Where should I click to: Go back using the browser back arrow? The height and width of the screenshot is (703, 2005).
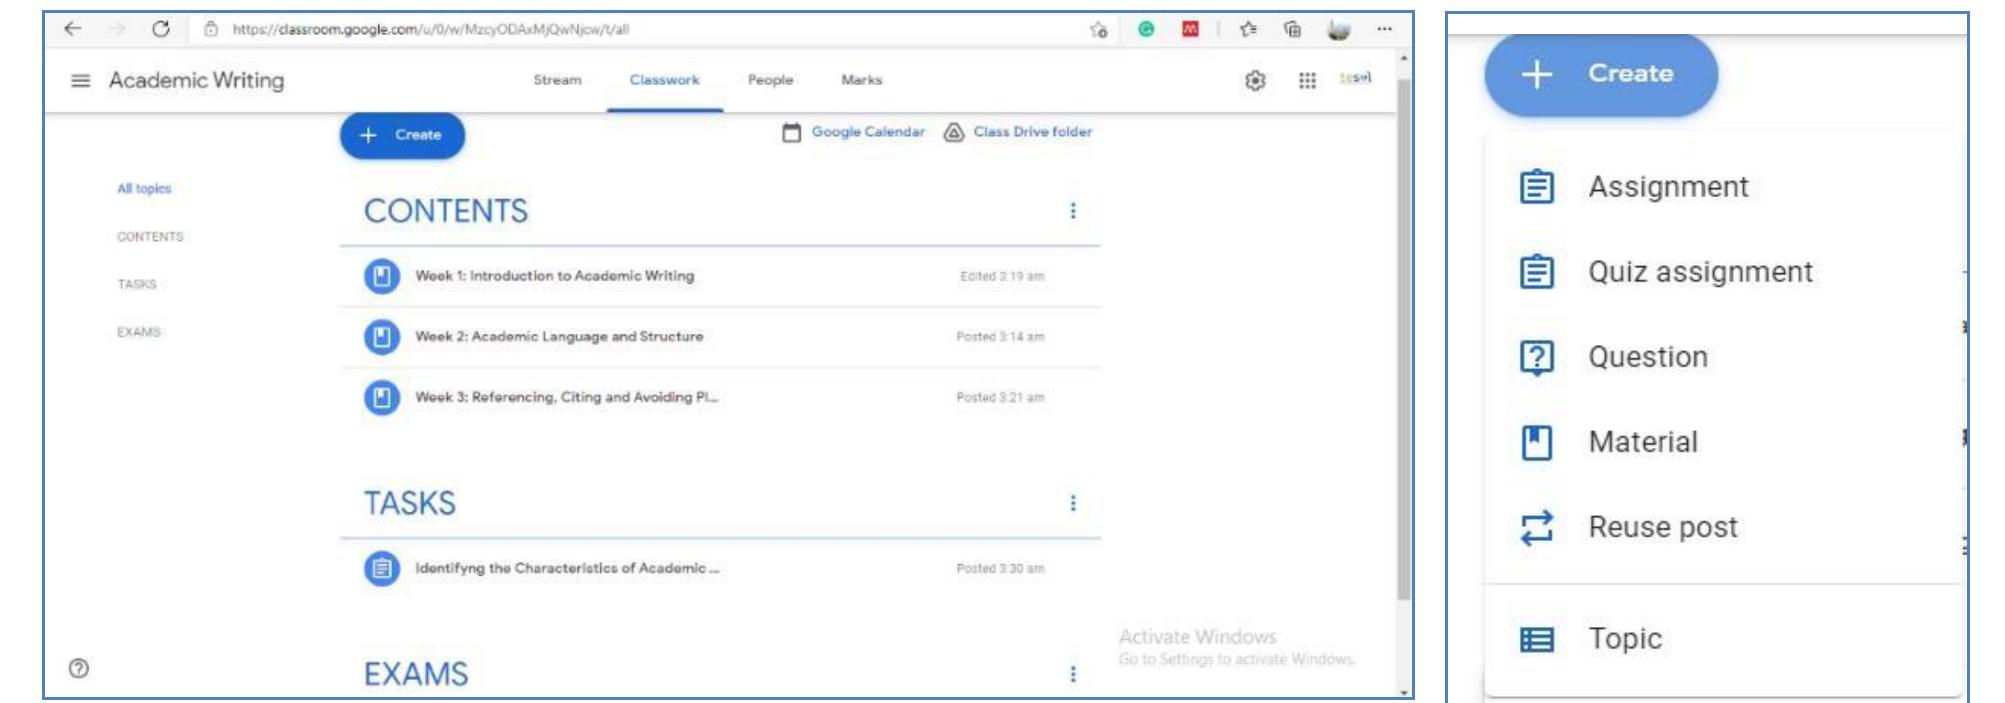[x=72, y=29]
